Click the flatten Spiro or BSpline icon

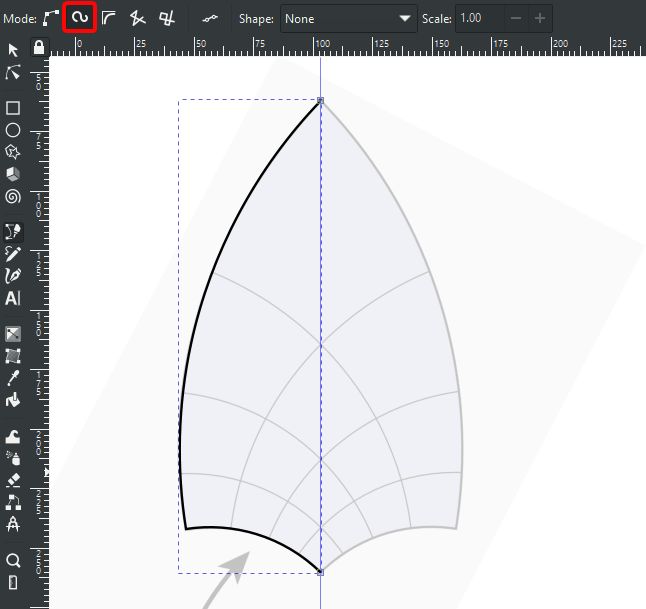[x=210, y=18]
